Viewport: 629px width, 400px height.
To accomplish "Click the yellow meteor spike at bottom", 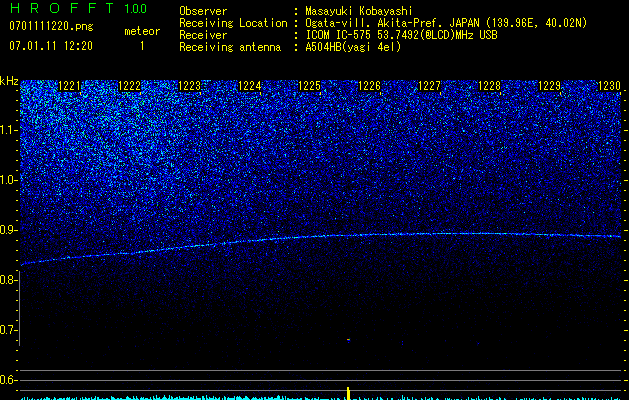I will (348, 393).
